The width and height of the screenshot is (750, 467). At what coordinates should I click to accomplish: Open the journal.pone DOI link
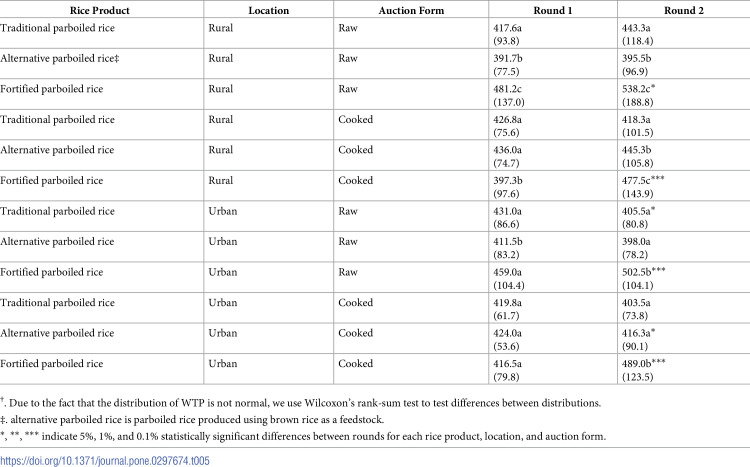(105, 461)
